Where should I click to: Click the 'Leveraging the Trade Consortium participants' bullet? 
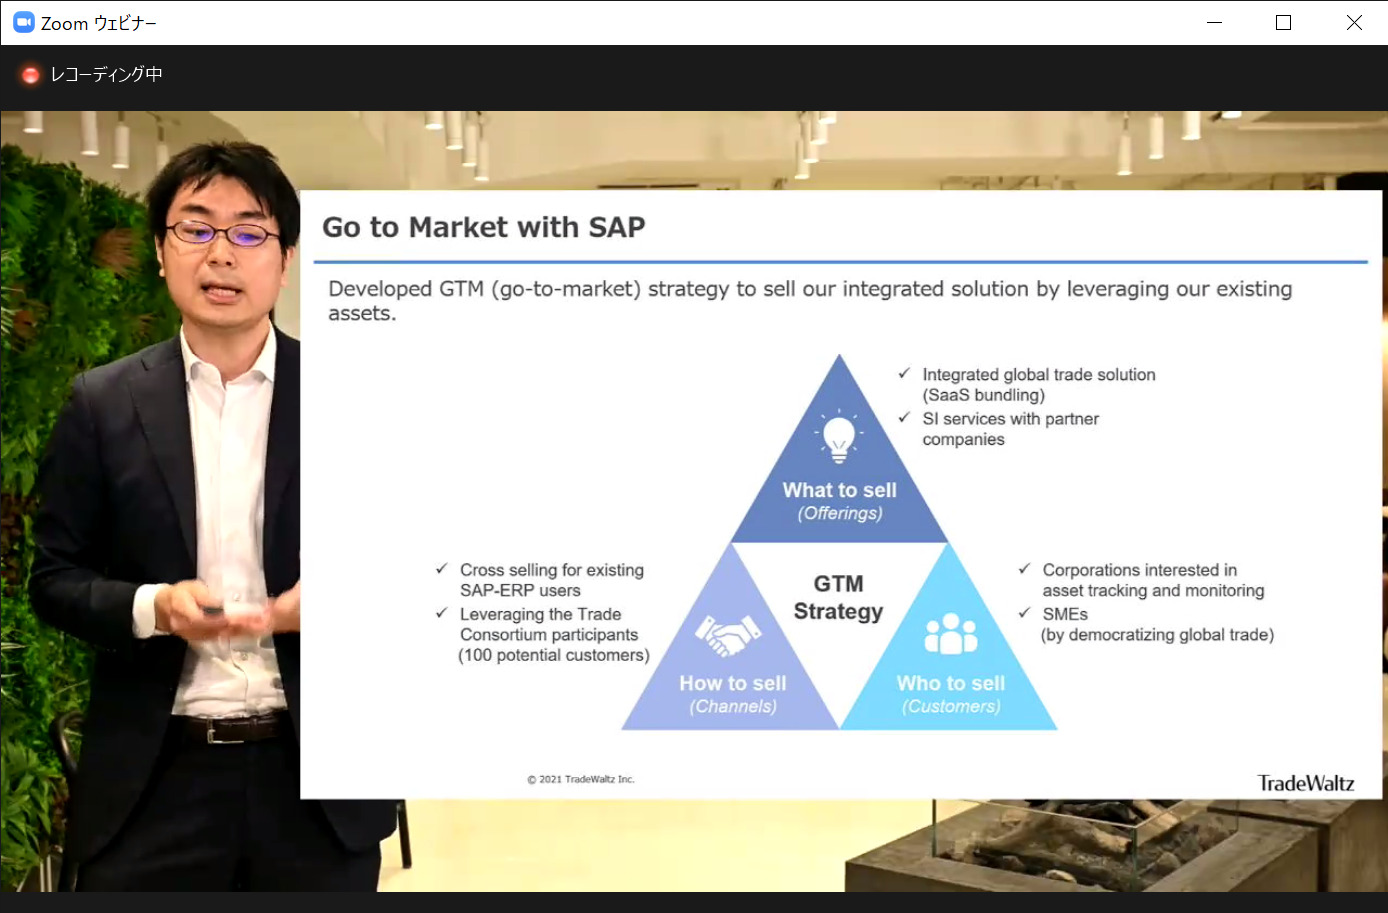tap(549, 624)
